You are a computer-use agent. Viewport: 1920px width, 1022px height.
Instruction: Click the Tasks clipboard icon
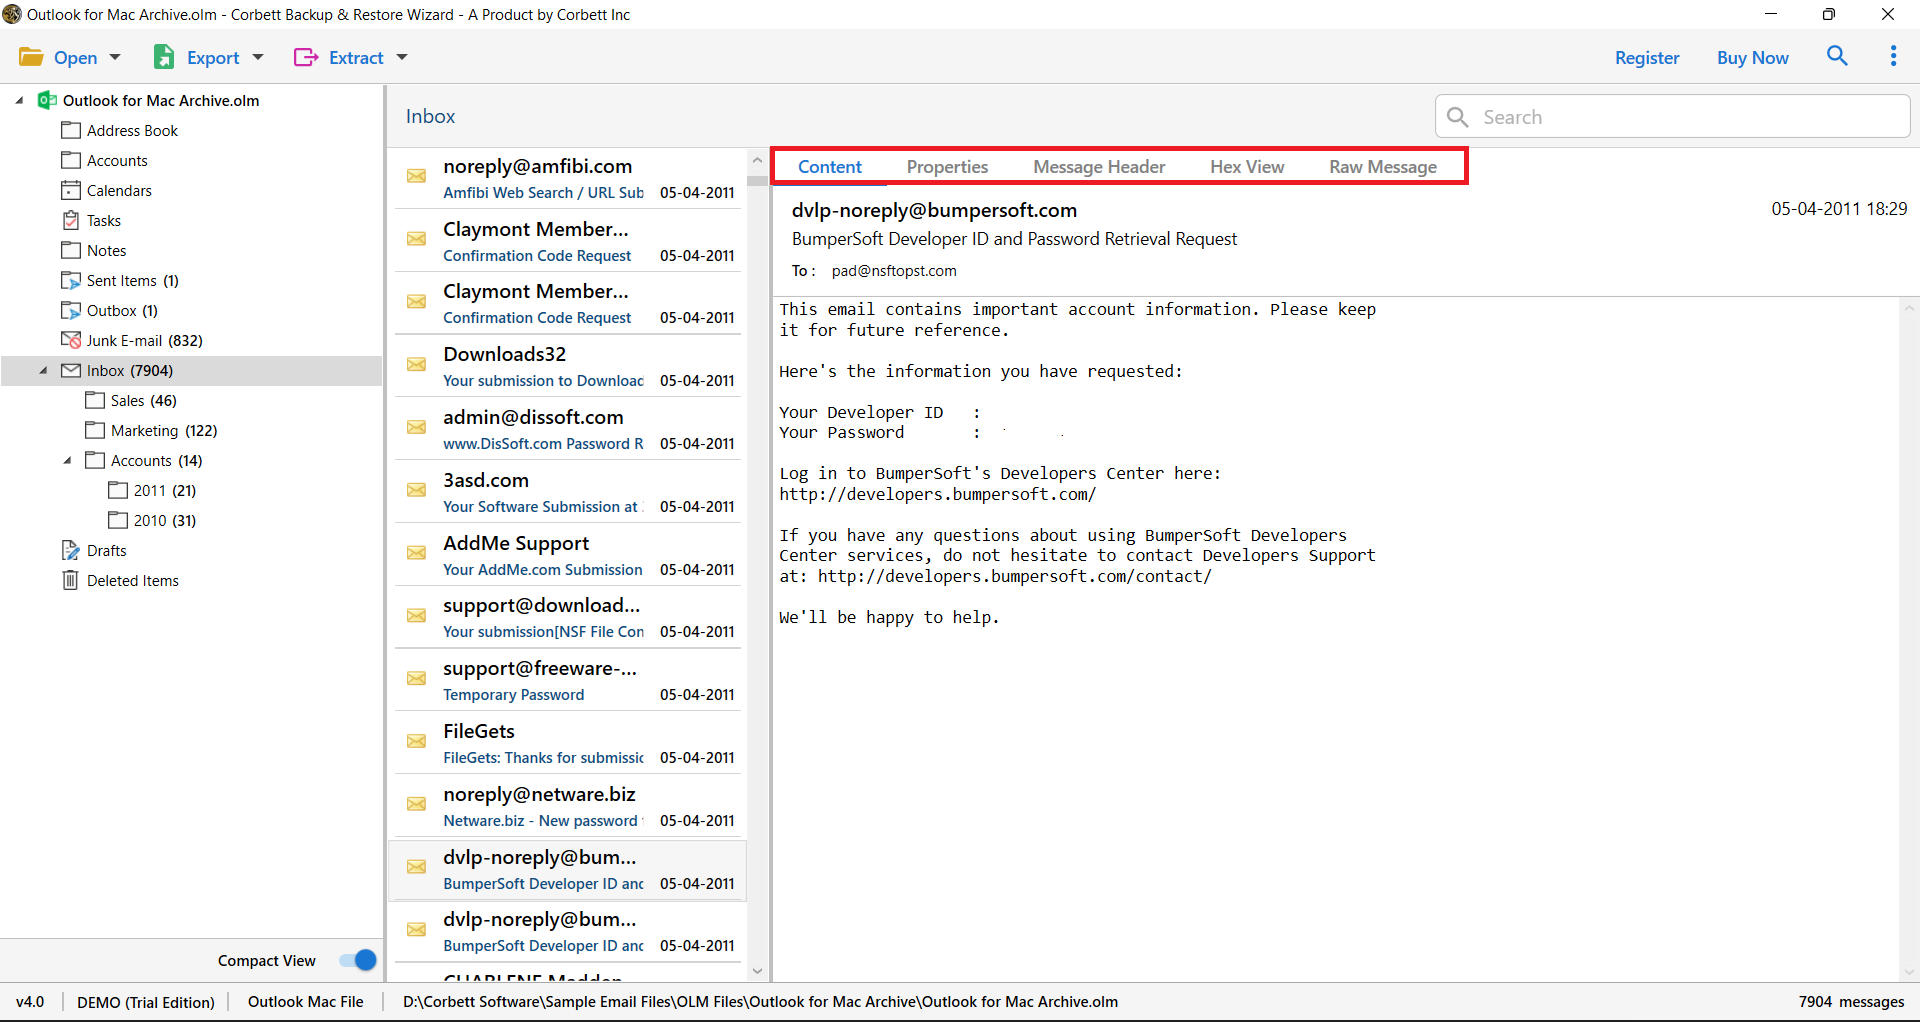[71, 220]
